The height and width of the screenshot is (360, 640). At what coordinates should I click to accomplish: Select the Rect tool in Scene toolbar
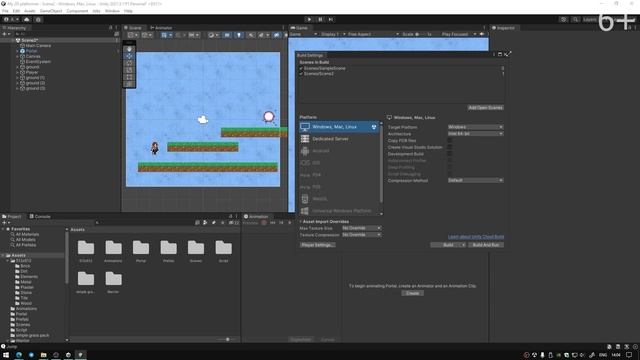(129, 77)
